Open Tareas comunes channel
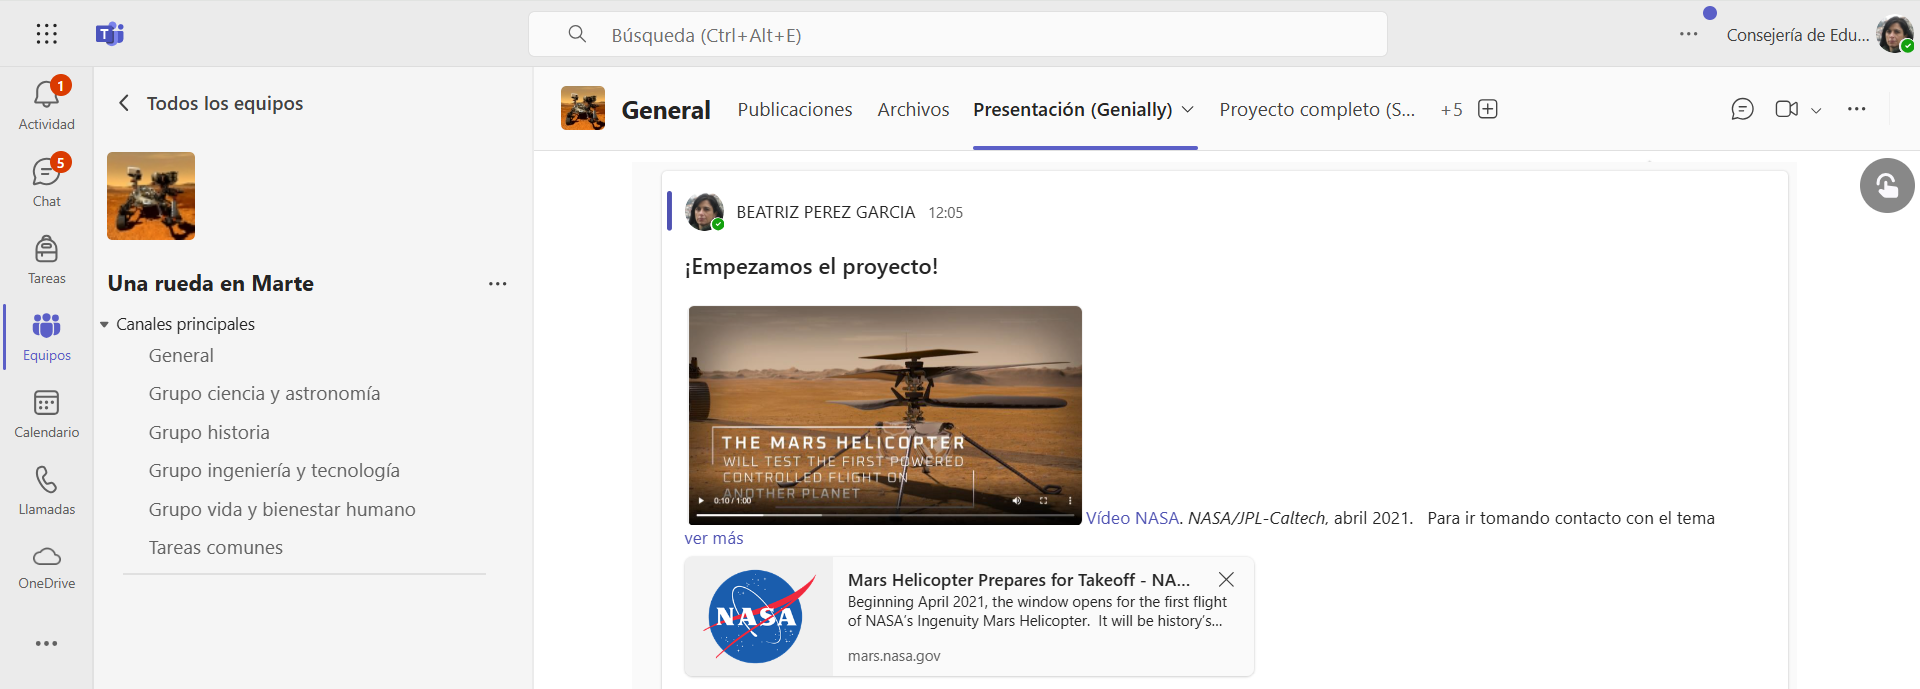Screen dimensions: 1920x689 coord(216,547)
